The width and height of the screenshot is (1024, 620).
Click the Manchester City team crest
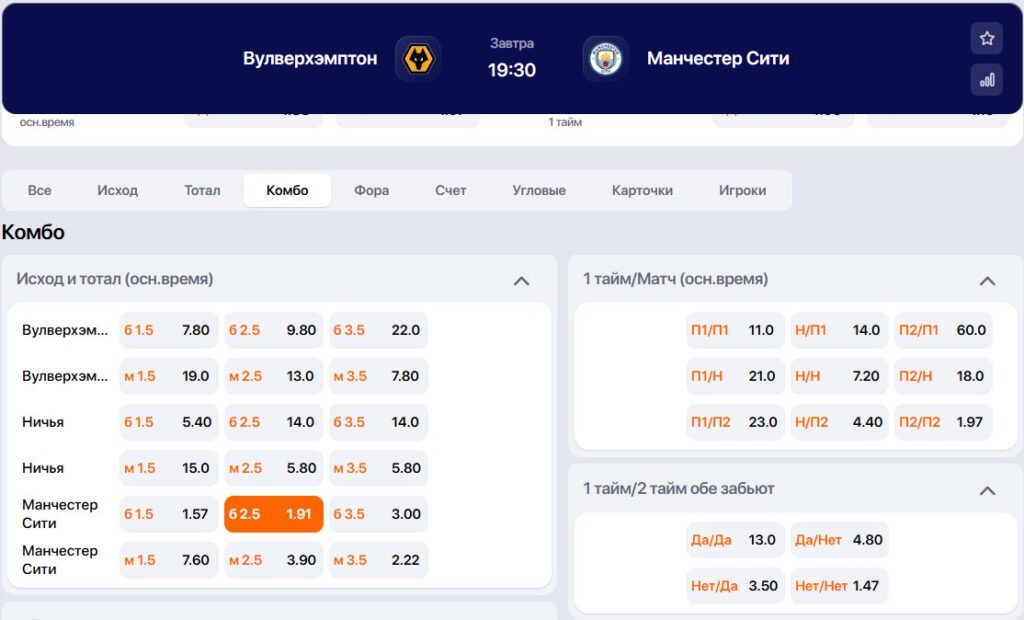tap(605, 59)
